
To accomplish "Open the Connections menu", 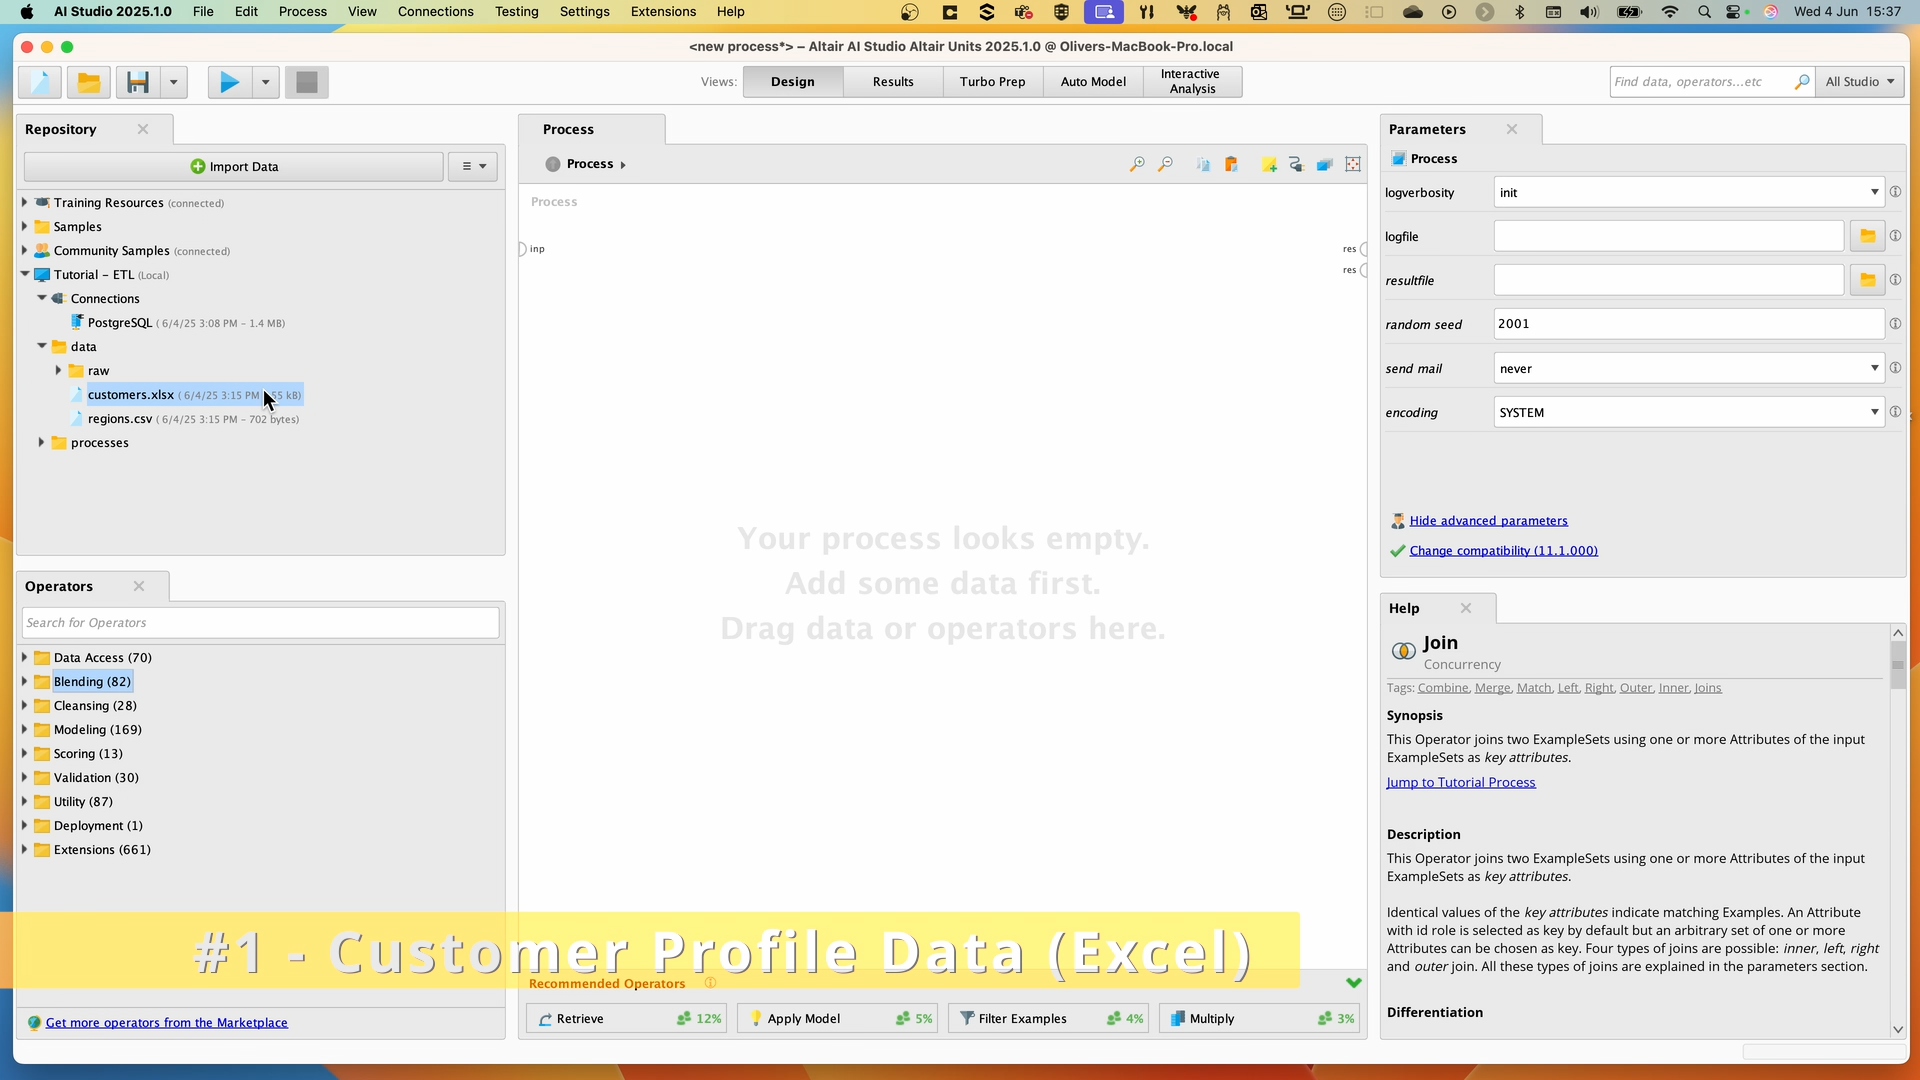I will coord(435,11).
